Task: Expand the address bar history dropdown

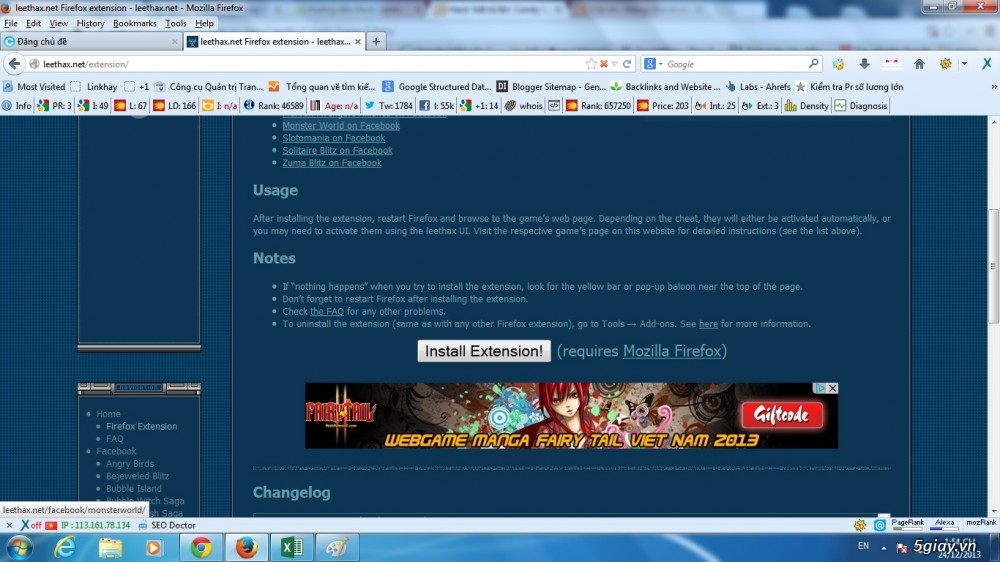Action: point(614,64)
